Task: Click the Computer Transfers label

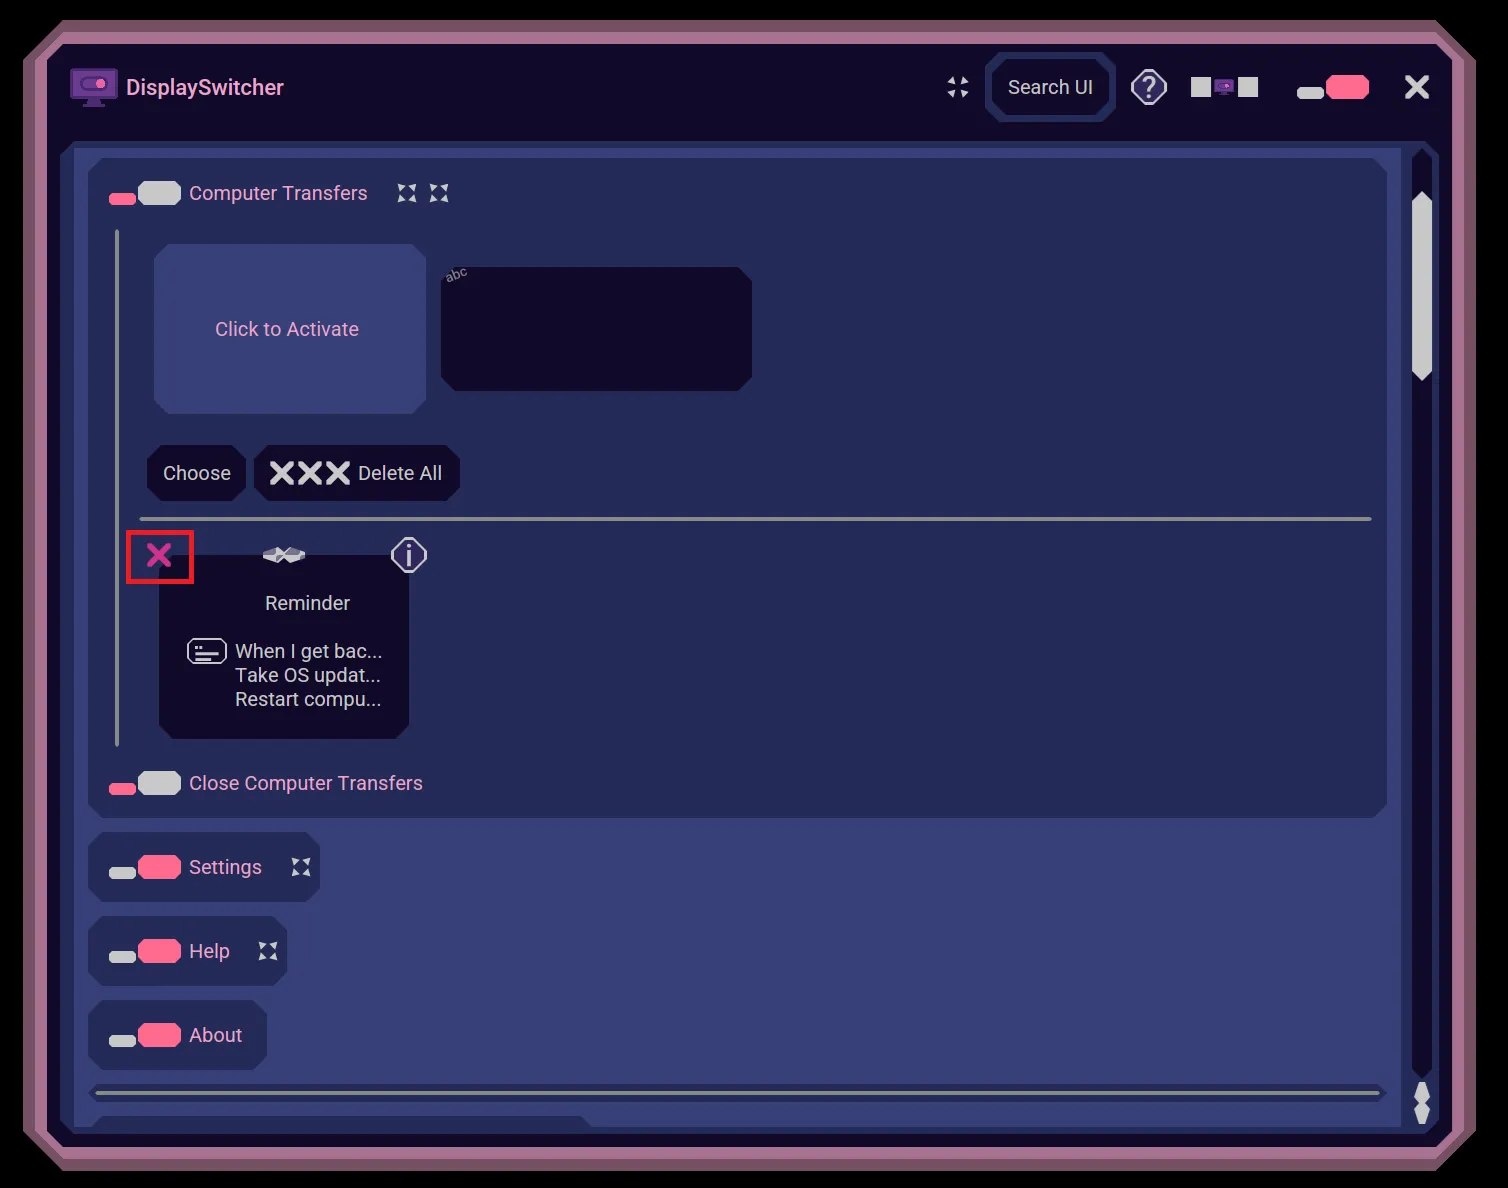Action: (x=278, y=193)
